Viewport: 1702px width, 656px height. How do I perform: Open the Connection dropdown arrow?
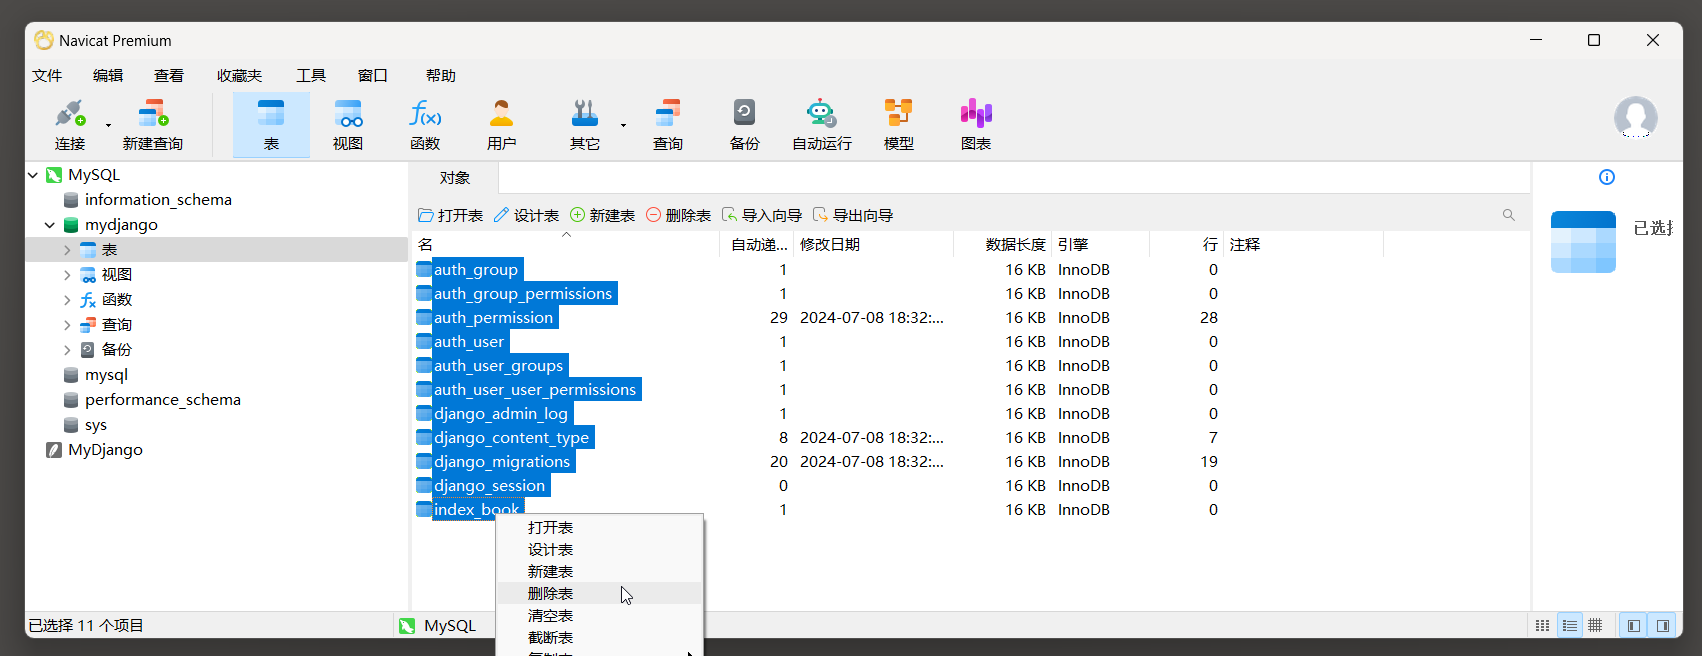click(x=108, y=125)
